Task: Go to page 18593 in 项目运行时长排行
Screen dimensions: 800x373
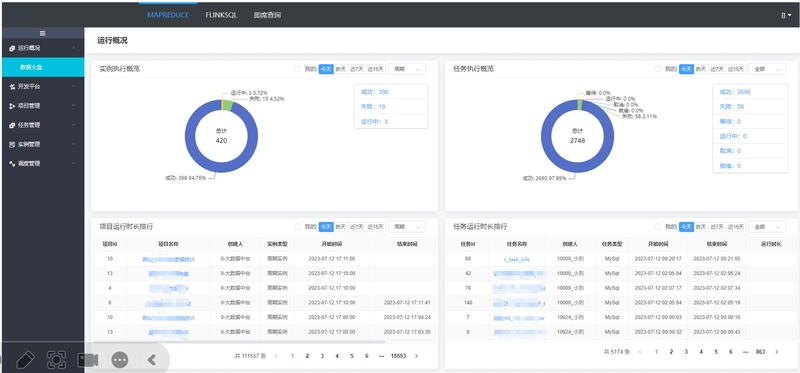Action: [x=398, y=356]
